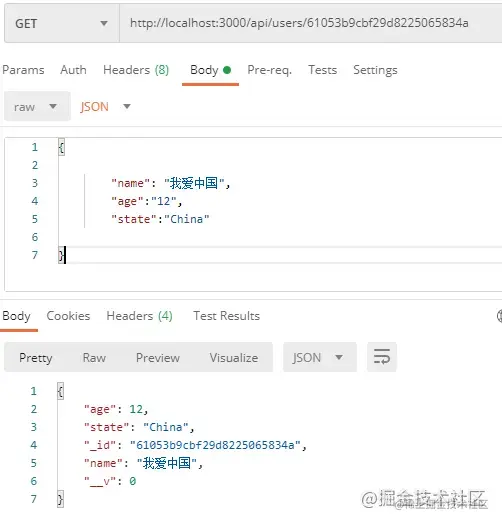The width and height of the screenshot is (502, 524).
Task: Click the "_id" value in response
Action: point(215,445)
